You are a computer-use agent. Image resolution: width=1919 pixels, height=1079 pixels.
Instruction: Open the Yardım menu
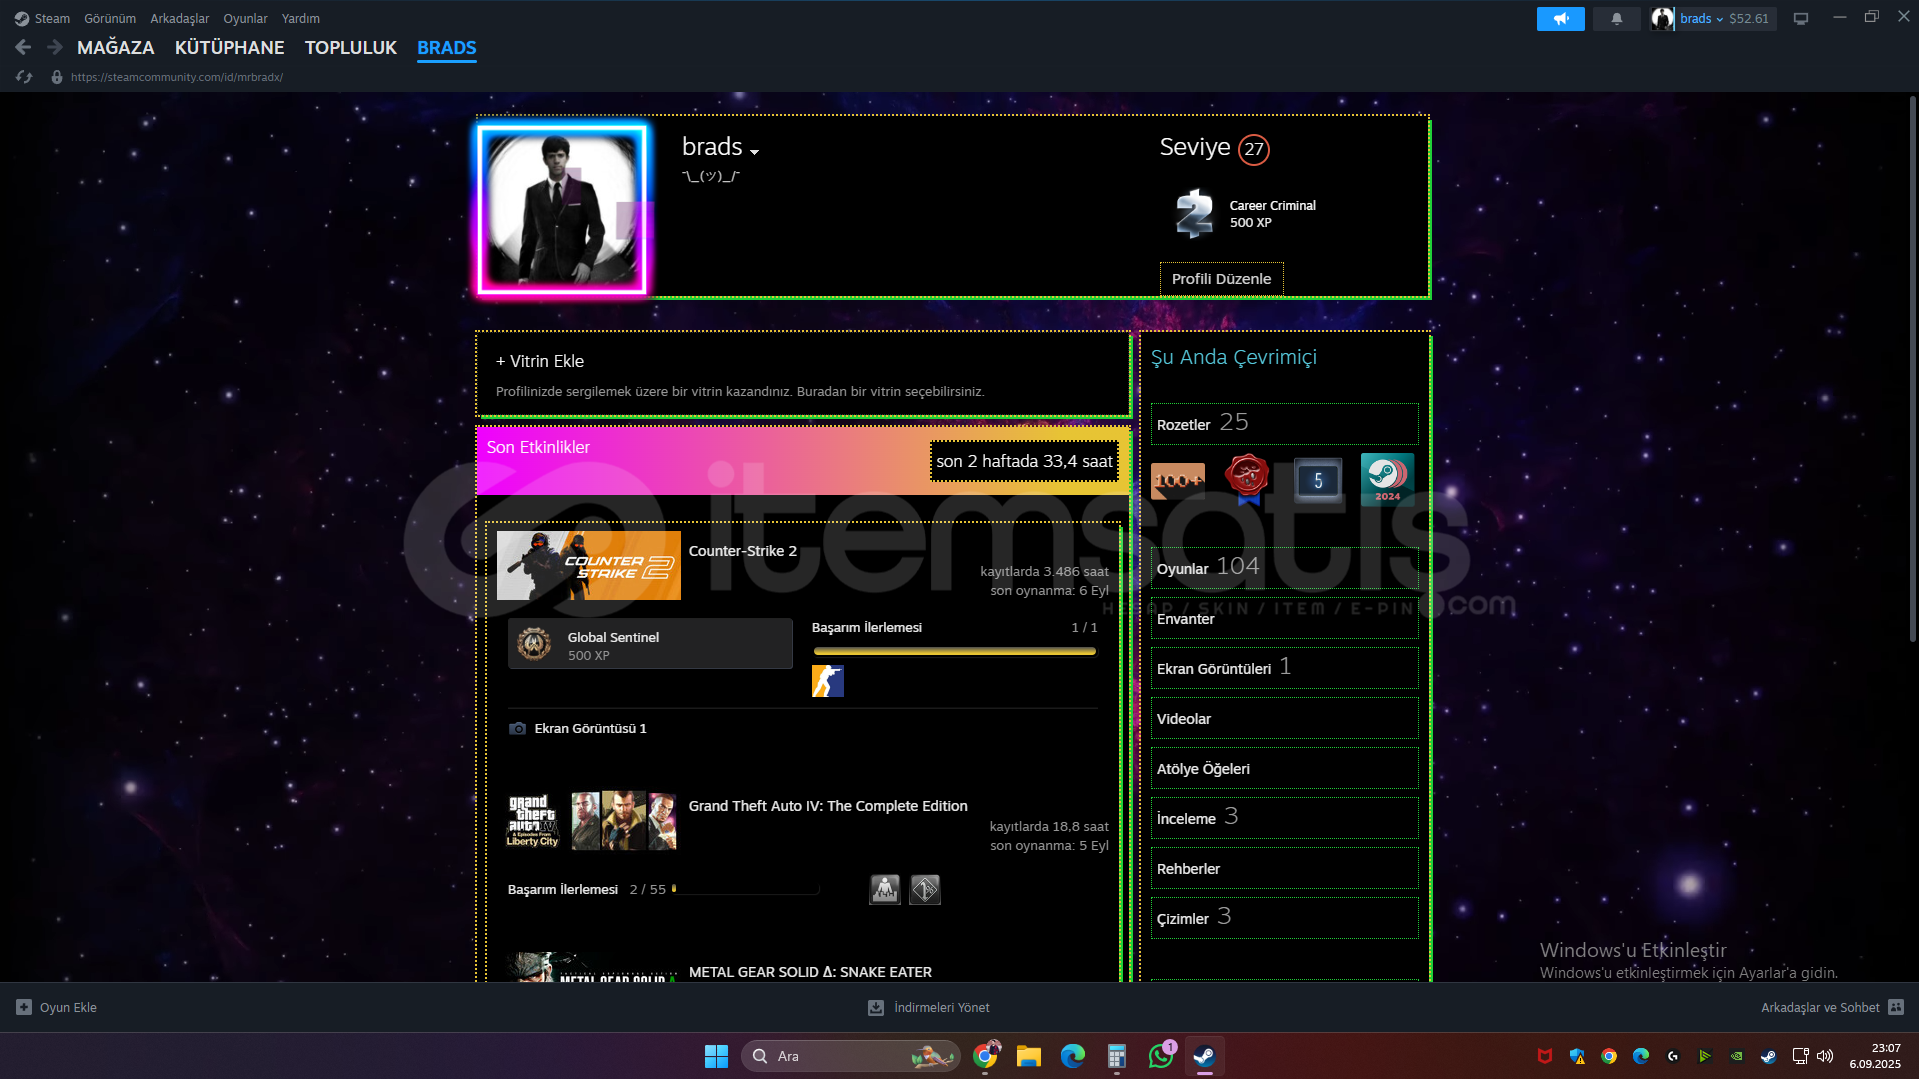(x=301, y=18)
